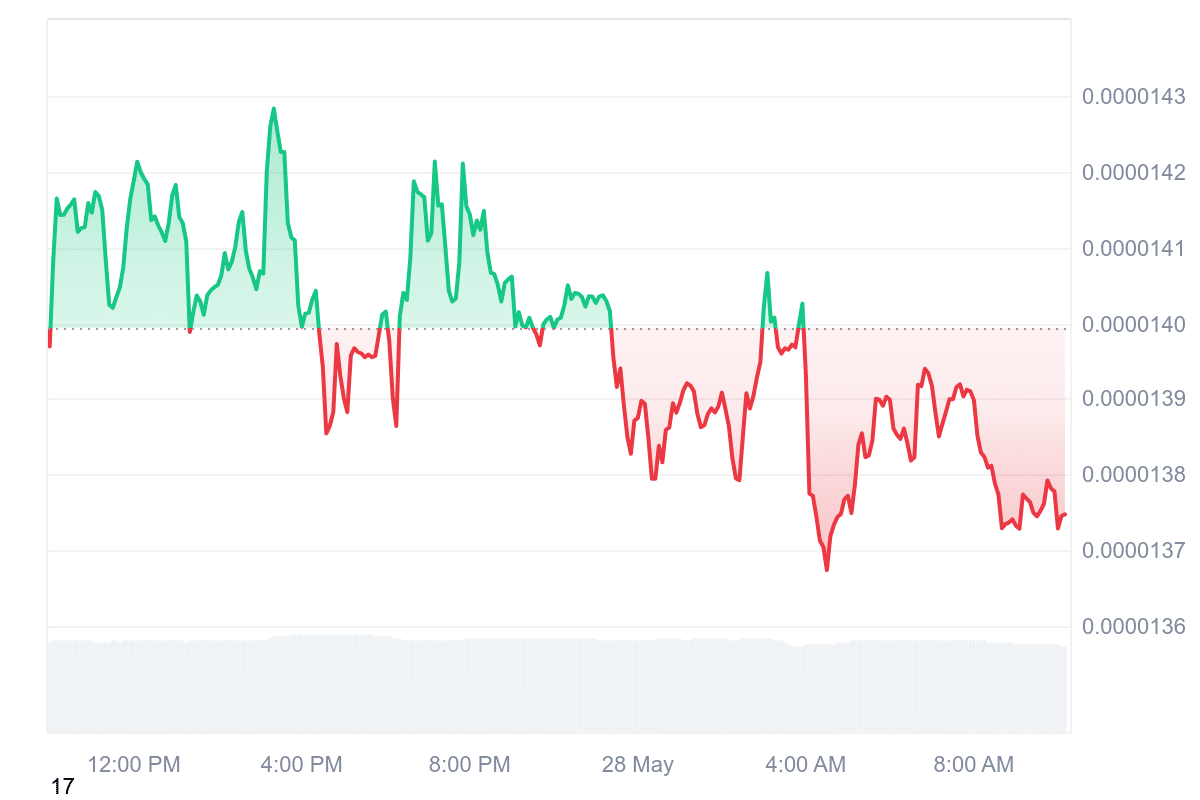The image size is (1200, 800).
Task: Click the 8:00 PM time label
Action: (x=469, y=765)
